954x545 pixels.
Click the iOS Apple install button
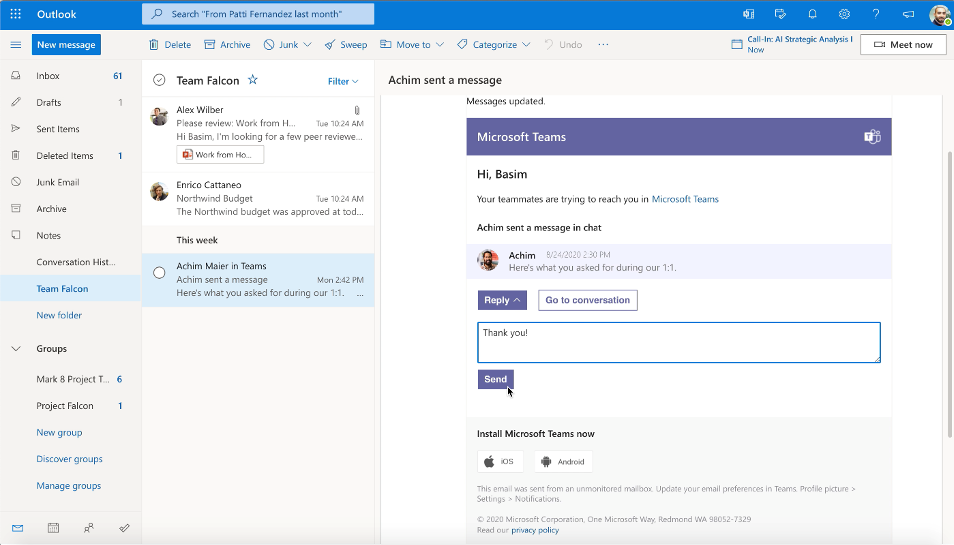[500, 462]
